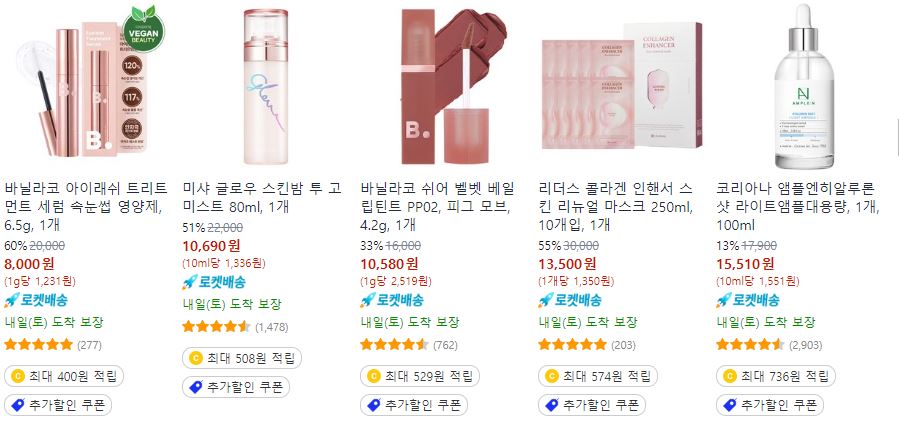Click coupon tag icon under 최대 508원 적립
The height and width of the screenshot is (426, 899).
[x=196, y=388]
